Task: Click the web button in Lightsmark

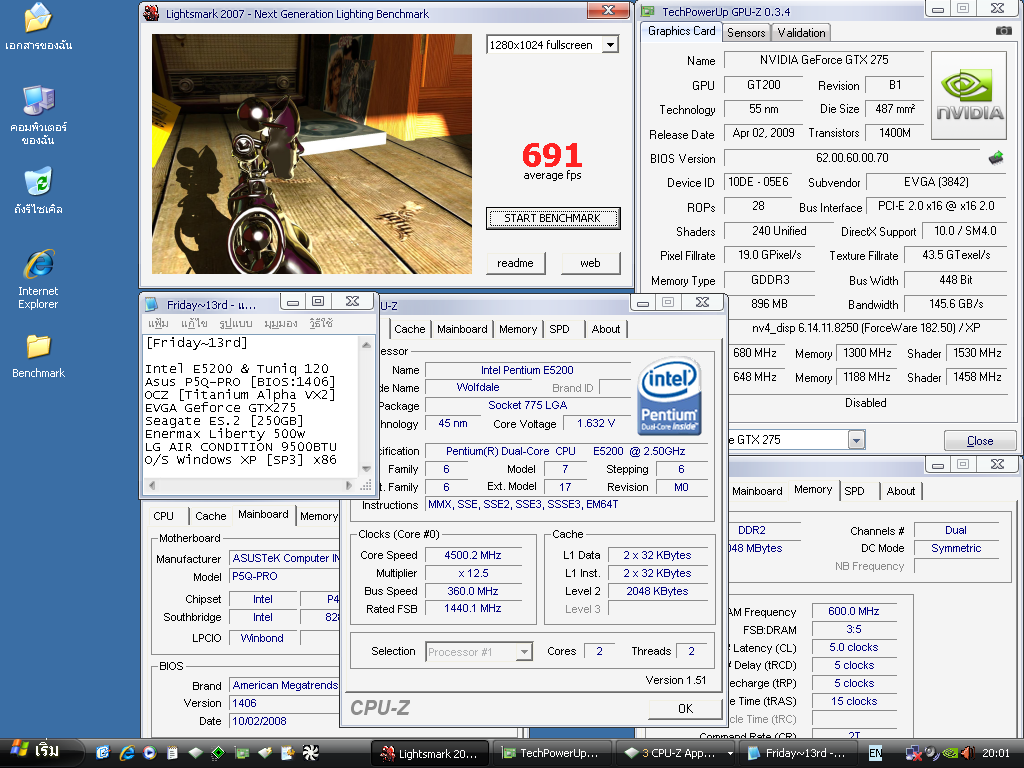Action: (x=590, y=263)
